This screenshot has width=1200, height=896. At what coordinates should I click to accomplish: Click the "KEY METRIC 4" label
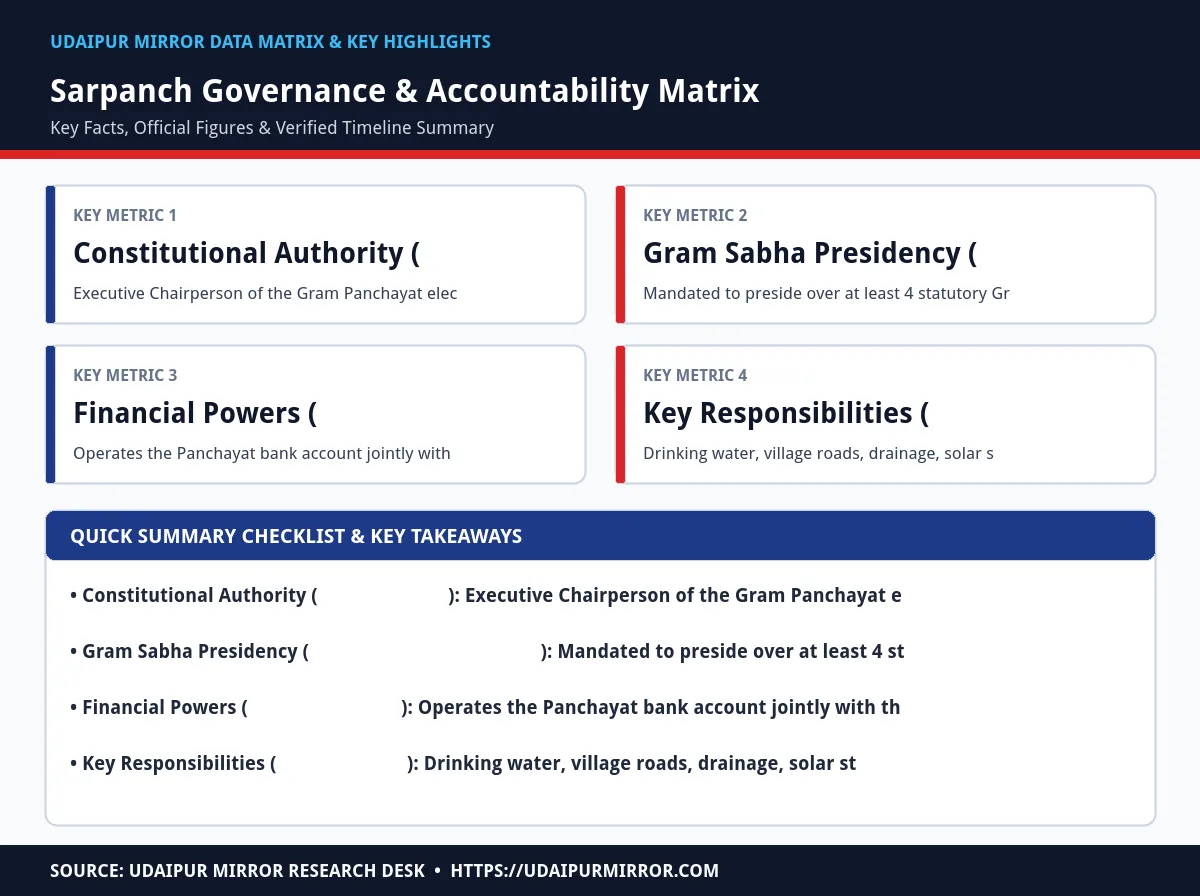click(695, 375)
